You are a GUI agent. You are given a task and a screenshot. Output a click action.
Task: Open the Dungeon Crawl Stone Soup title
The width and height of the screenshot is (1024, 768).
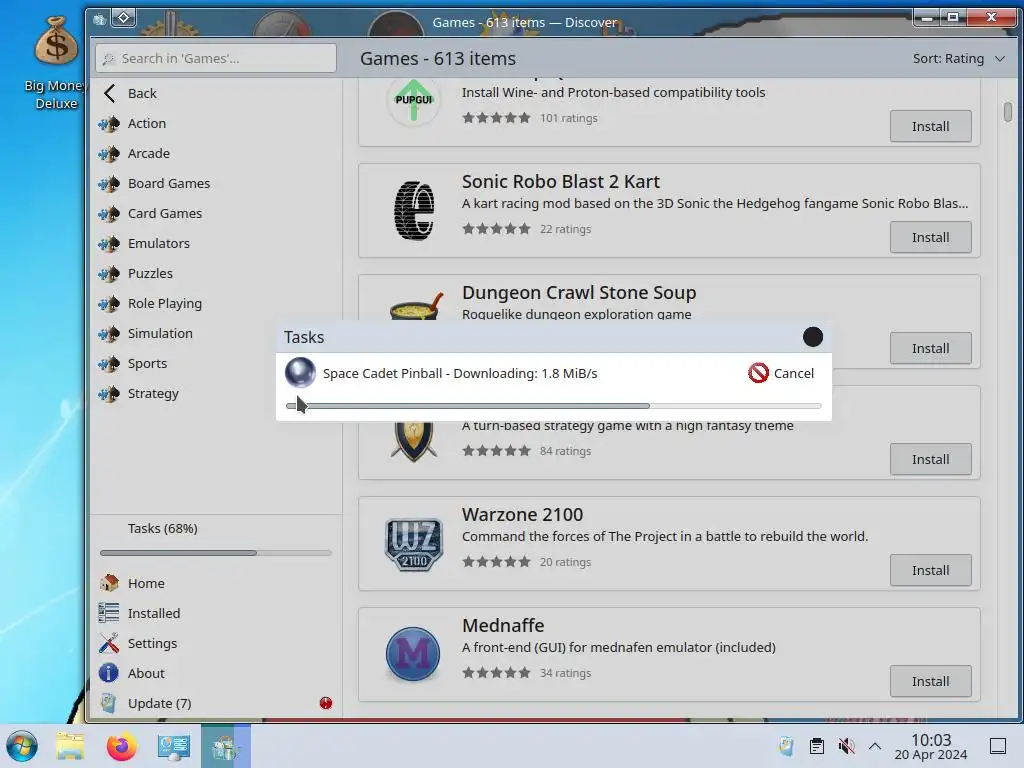[x=579, y=293]
